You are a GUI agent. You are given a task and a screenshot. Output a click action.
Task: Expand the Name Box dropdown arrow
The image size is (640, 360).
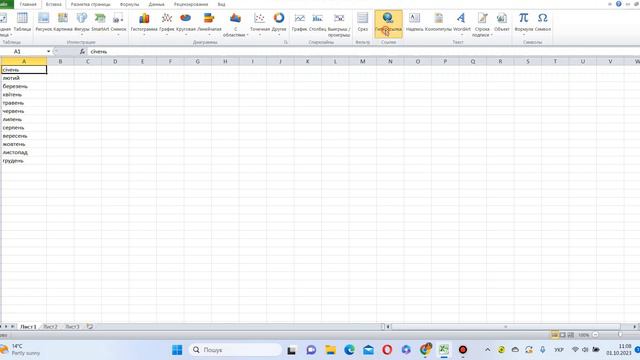pyautogui.click(x=49, y=51)
